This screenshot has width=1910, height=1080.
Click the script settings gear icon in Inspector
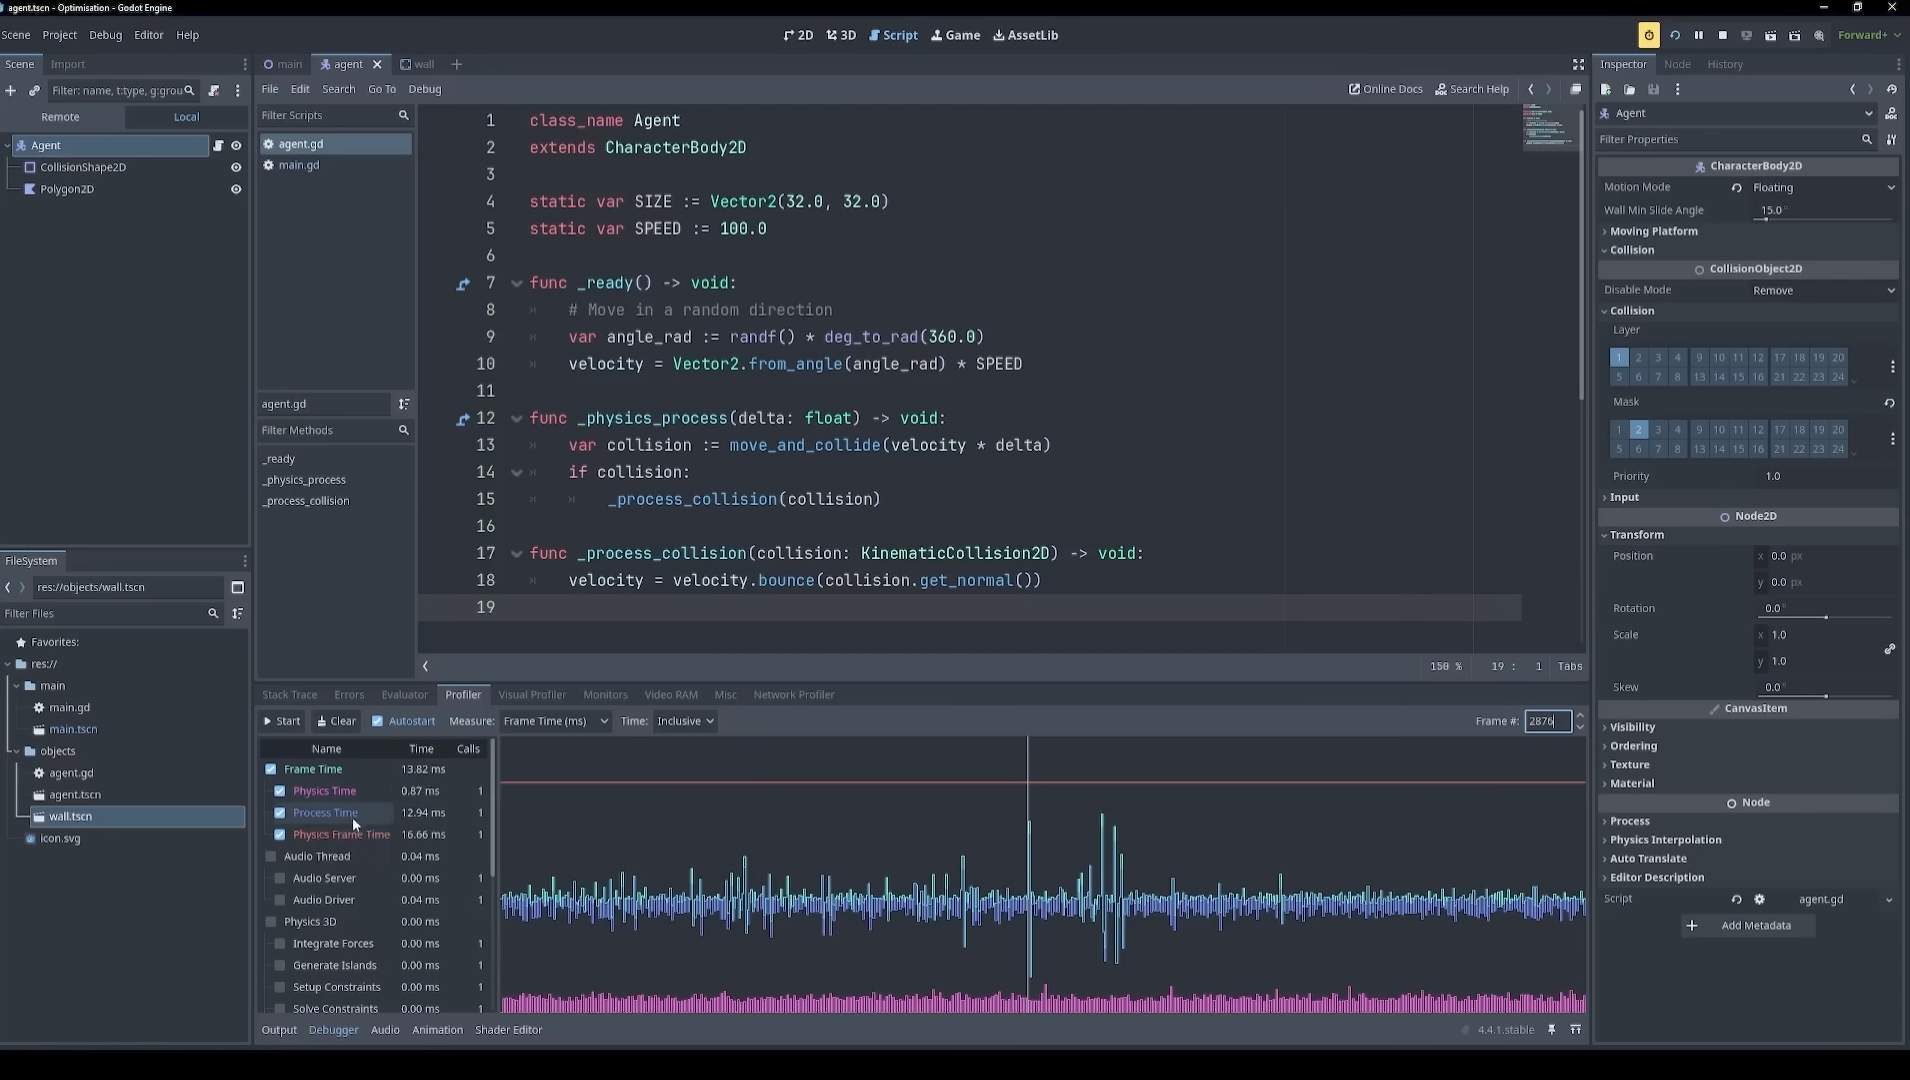click(x=1759, y=899)
